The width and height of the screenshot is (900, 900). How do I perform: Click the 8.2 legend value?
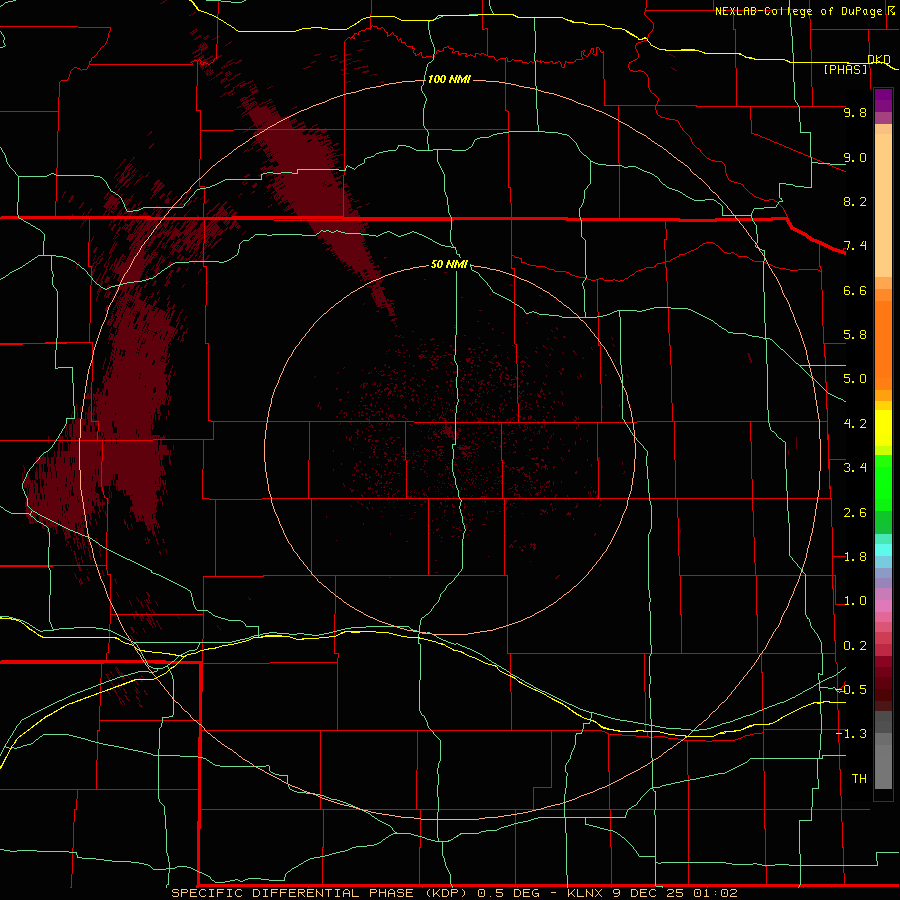[x=855, y=201]
